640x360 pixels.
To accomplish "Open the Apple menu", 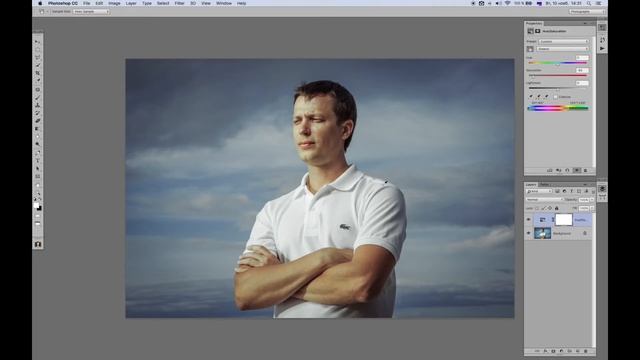I will pos(40,3).
